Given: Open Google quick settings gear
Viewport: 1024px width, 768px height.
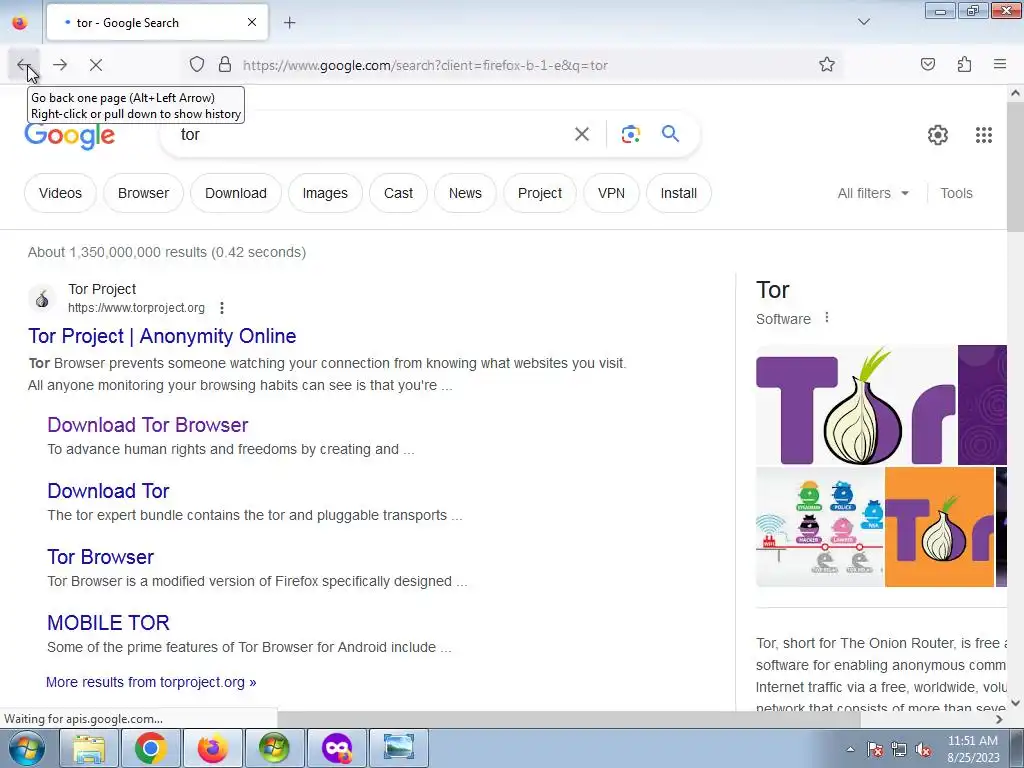Looking at the screenshot, I should point(938,135).
